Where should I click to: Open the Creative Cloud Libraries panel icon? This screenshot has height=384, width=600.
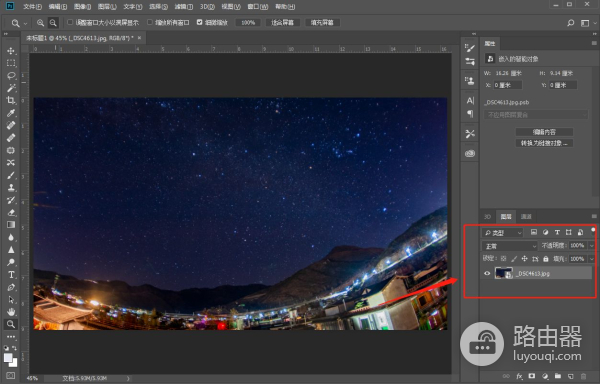pos(470,153)
